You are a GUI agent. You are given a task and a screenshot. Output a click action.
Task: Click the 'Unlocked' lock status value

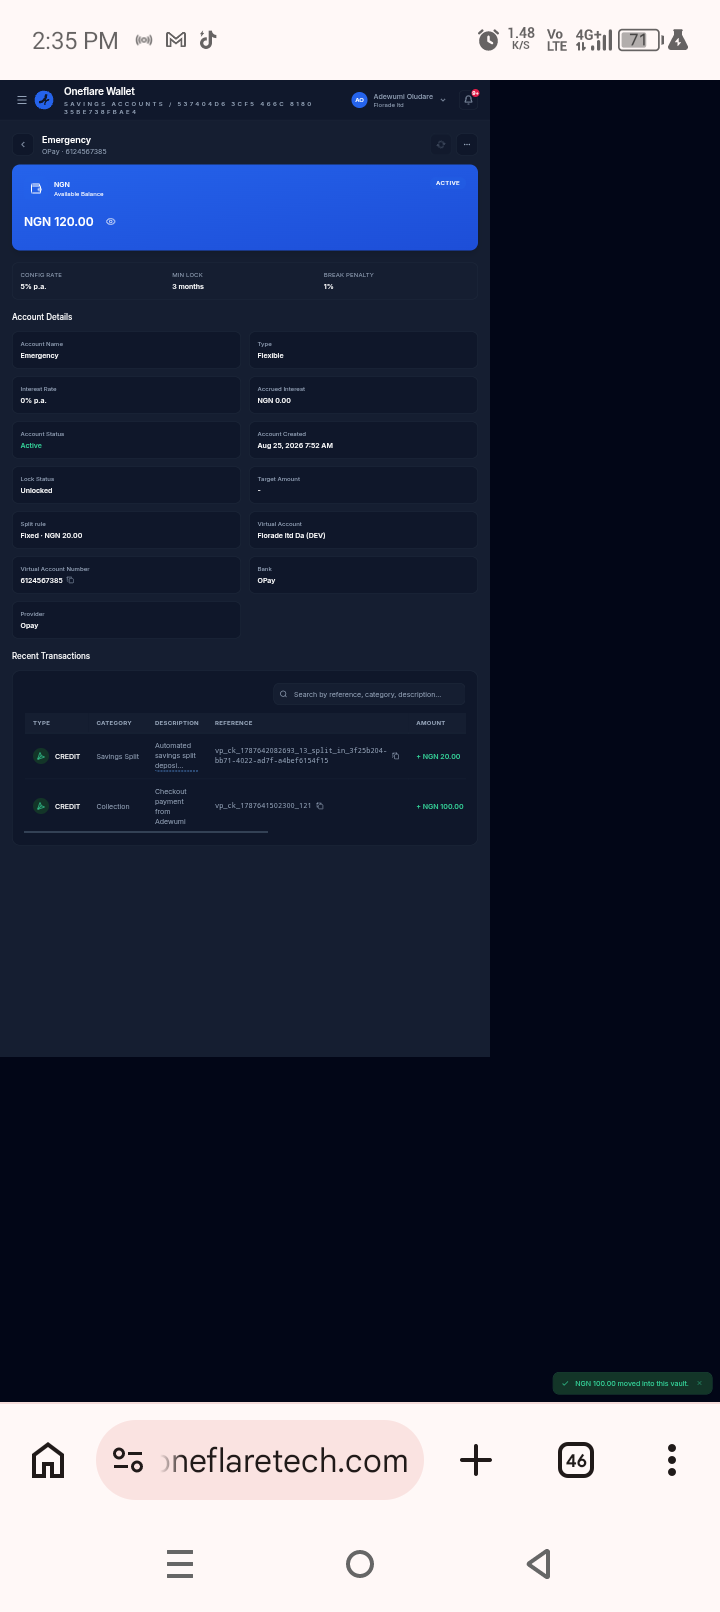coord(37,491)
